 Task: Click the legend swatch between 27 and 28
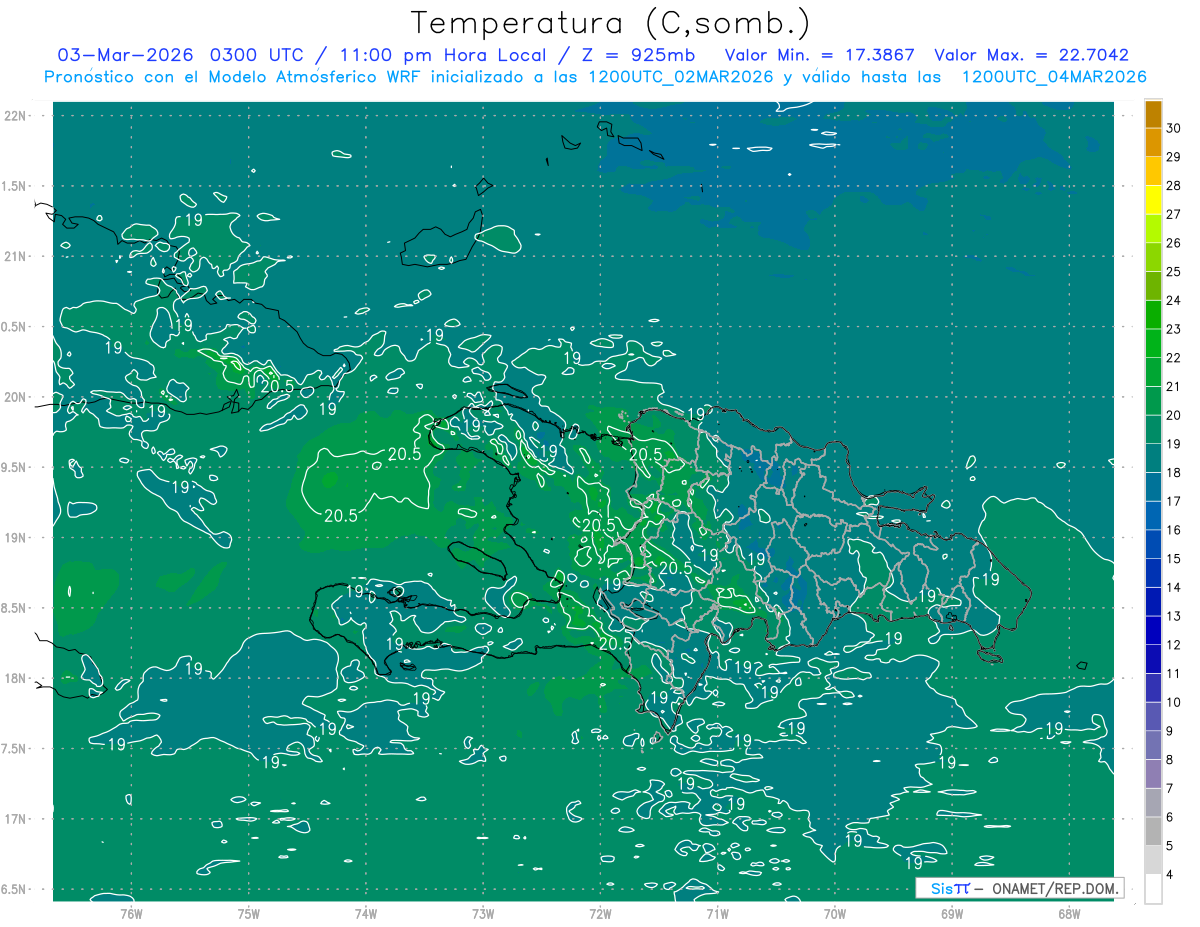(1154, 200)
